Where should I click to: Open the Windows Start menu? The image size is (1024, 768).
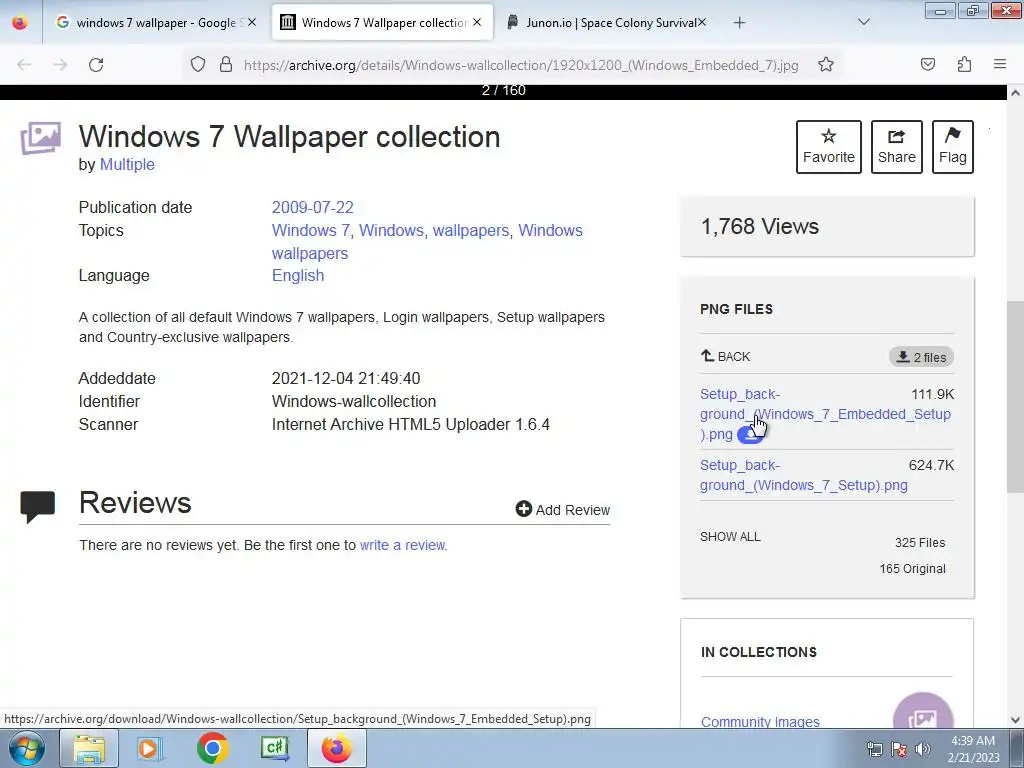27,748
